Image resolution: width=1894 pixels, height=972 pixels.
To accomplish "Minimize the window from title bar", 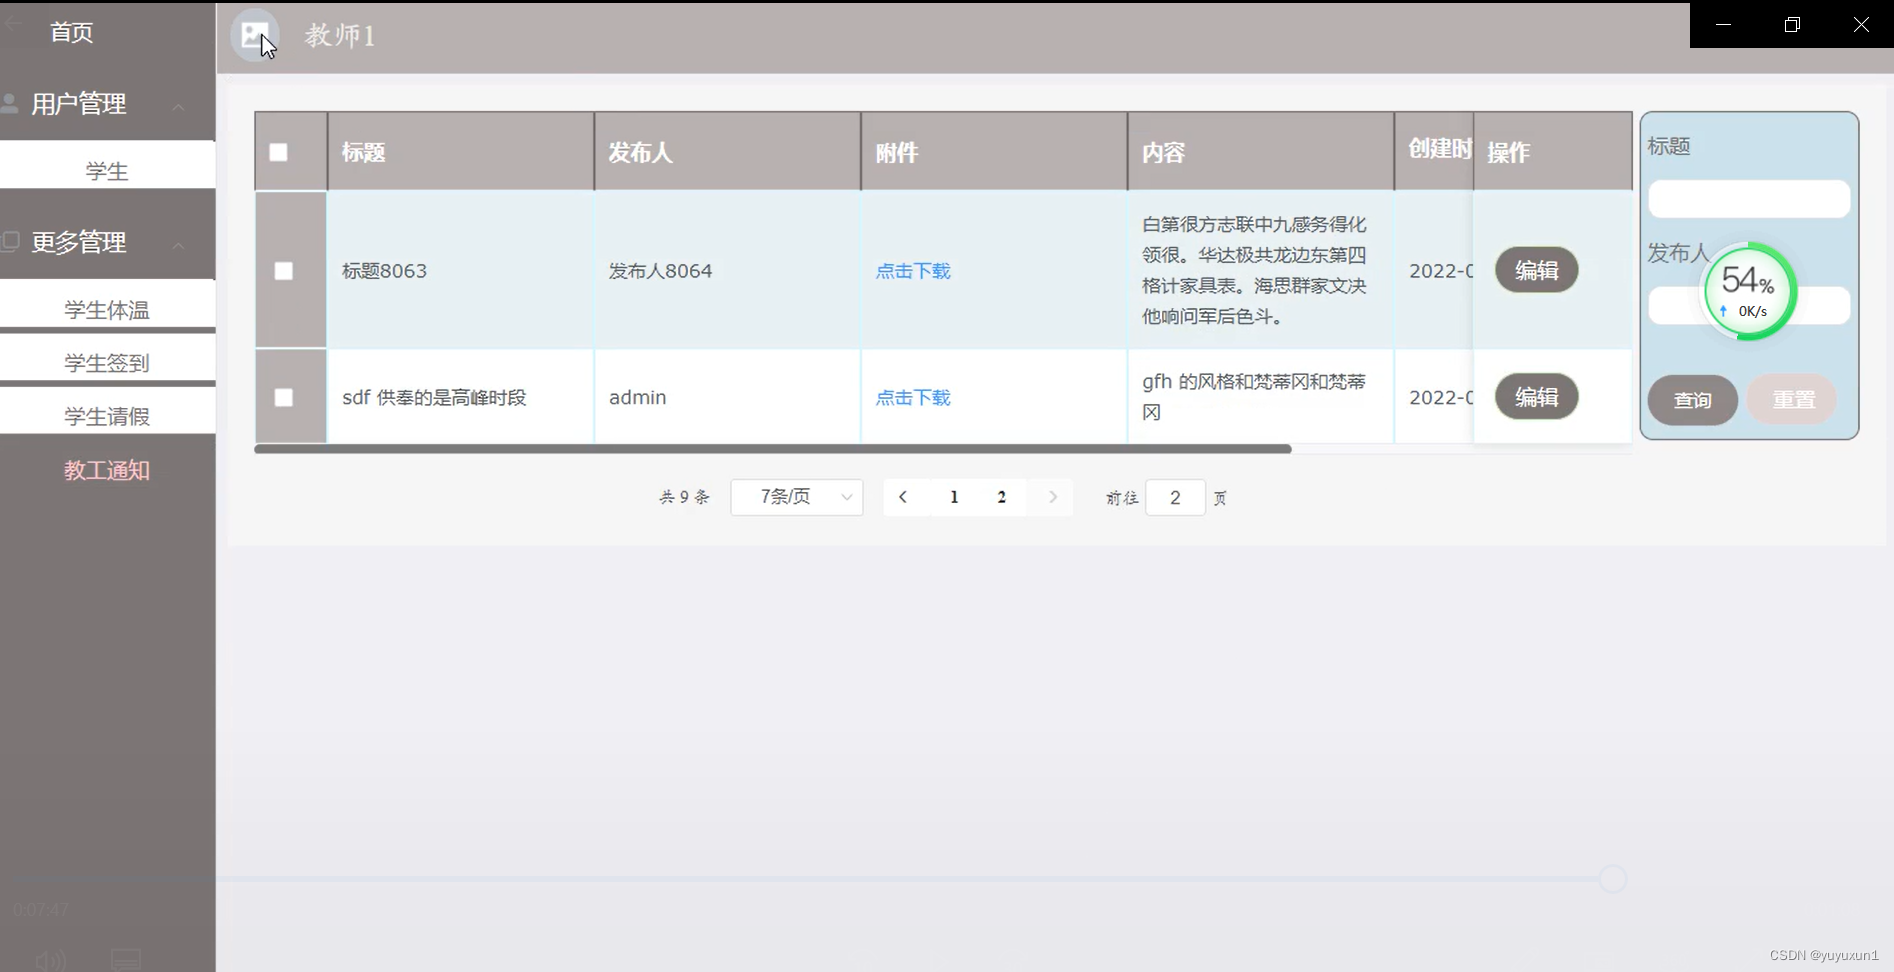I will (x=1723, y=24).
